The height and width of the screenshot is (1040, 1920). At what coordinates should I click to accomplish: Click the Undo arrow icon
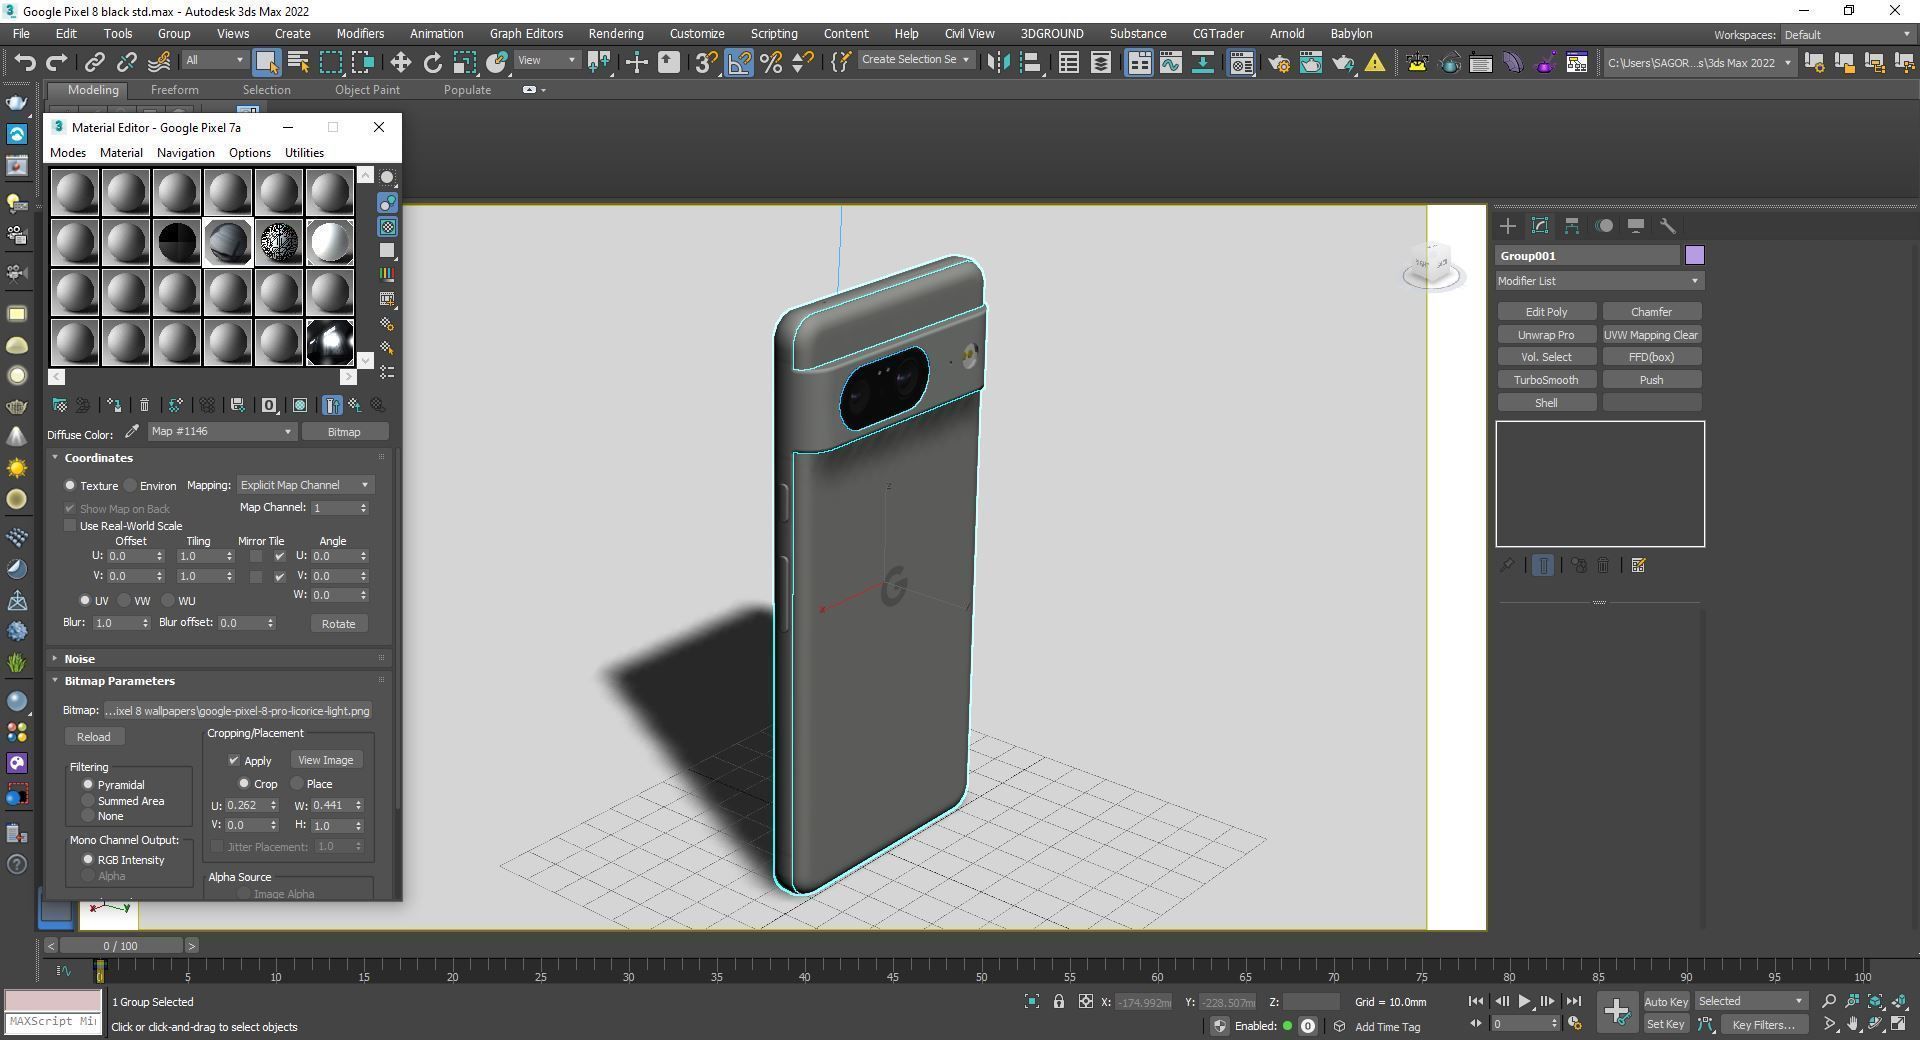(x=25, y=62)
